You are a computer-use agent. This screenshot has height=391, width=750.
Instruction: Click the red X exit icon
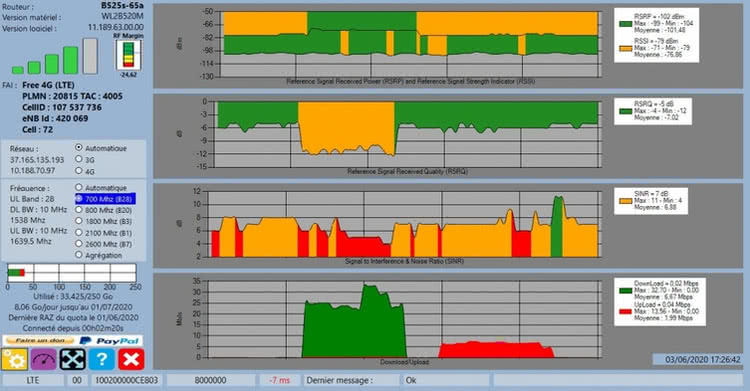[x=131, y=359]
